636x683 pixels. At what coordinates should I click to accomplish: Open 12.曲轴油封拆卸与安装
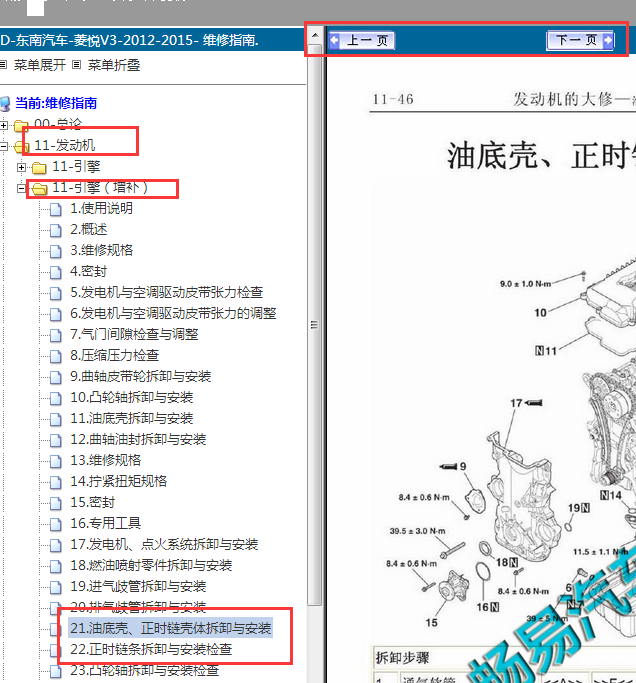[x=138, y=439]
